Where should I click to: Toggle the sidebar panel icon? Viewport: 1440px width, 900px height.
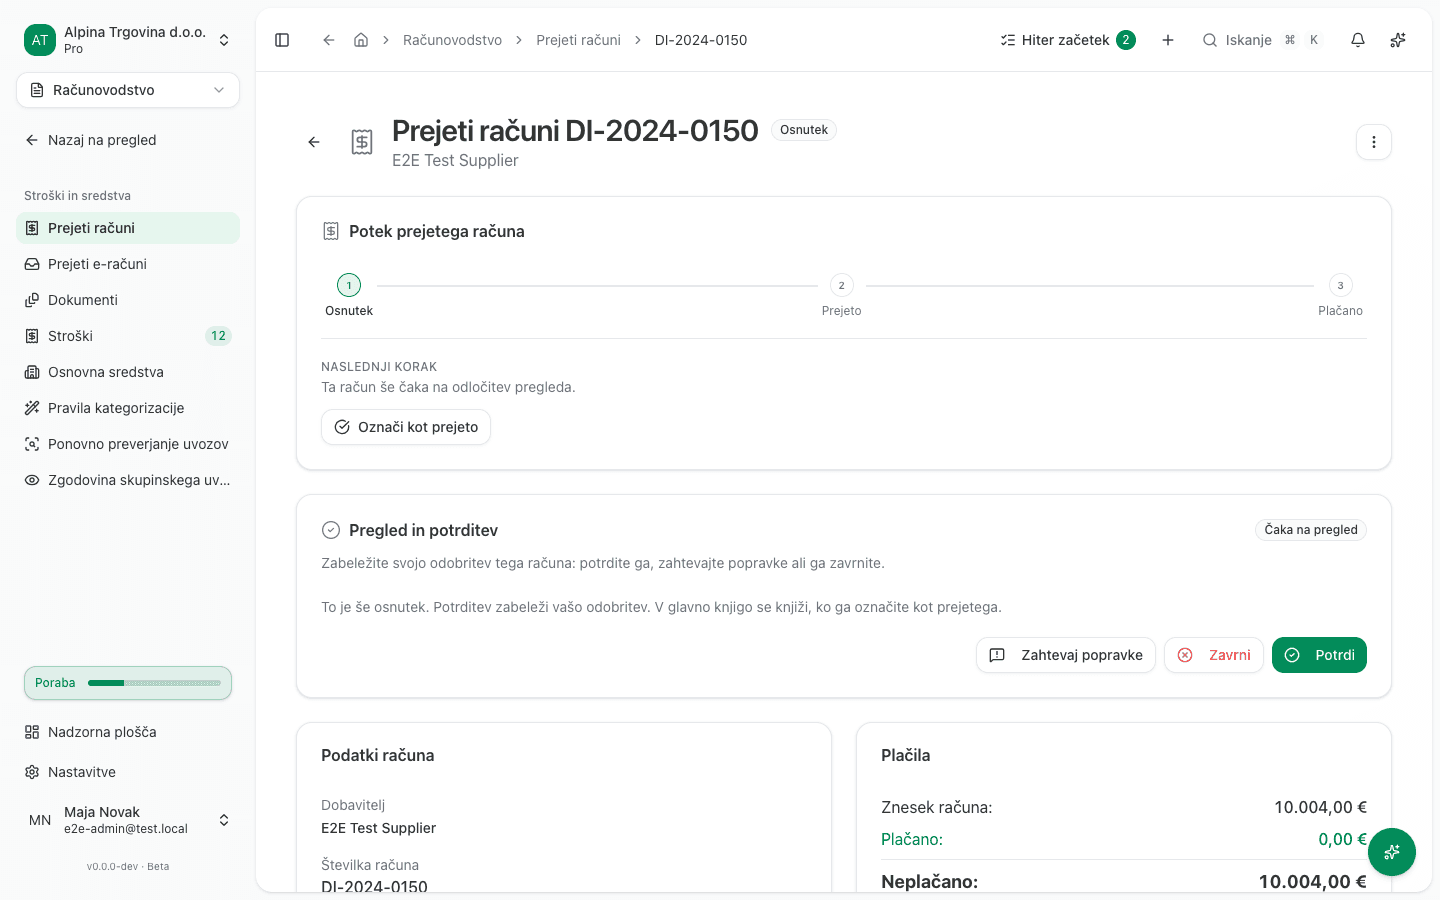click(x=282, y=40)
